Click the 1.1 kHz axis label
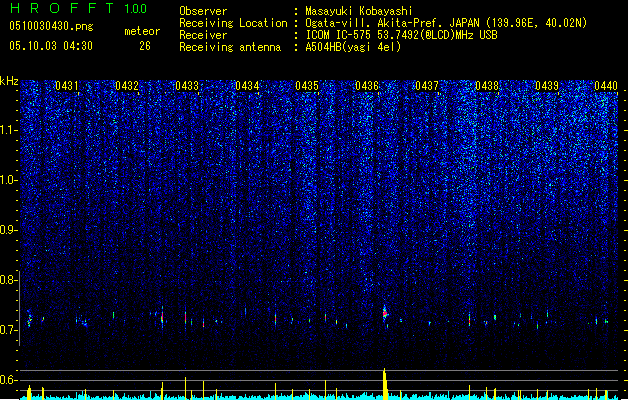The image size is (629, 400). click(9, 130)
